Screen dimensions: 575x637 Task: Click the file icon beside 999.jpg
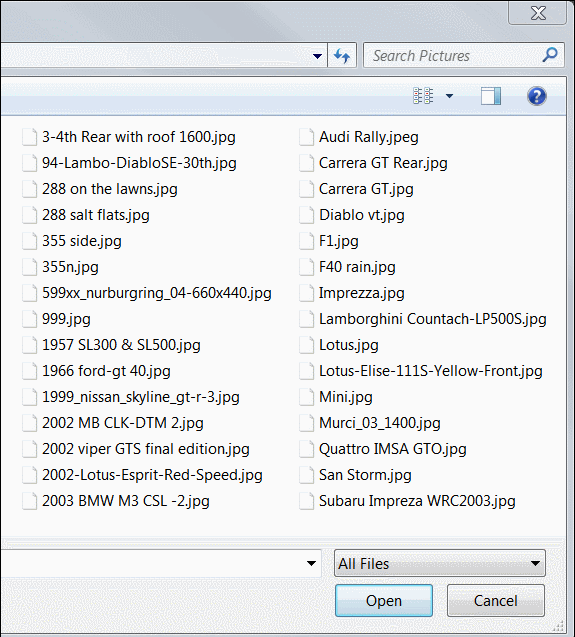(30, 319)
